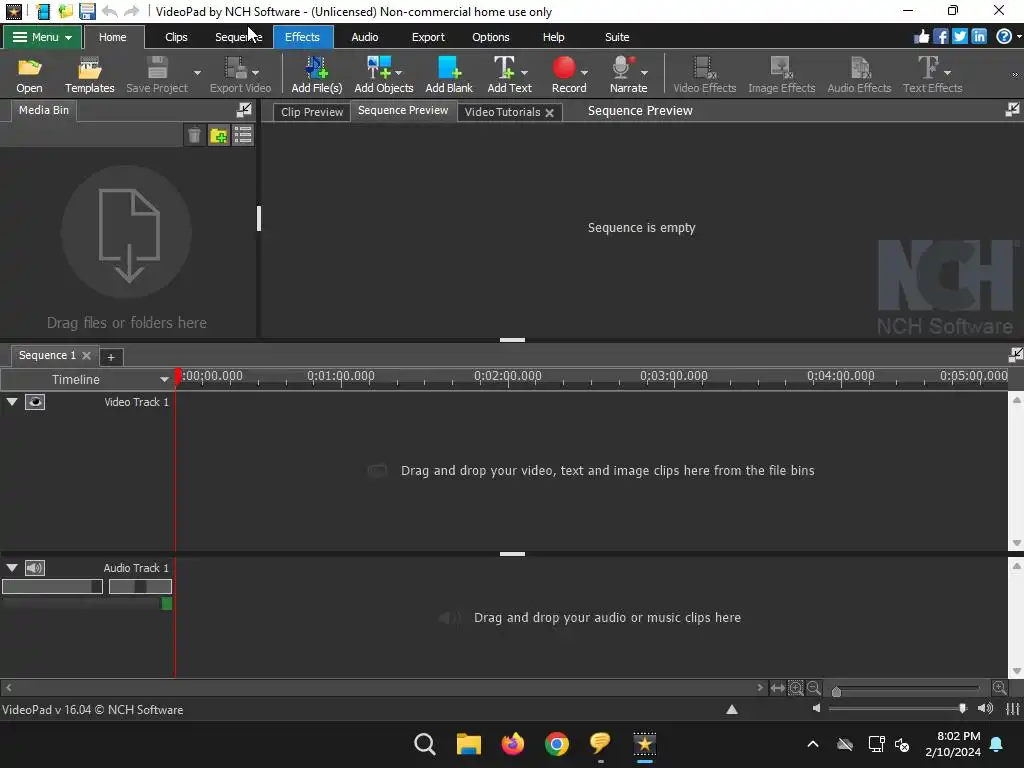The image size is (1024, 768).
Task: Mute the master volume speaker icon
Action: (816, 709)
